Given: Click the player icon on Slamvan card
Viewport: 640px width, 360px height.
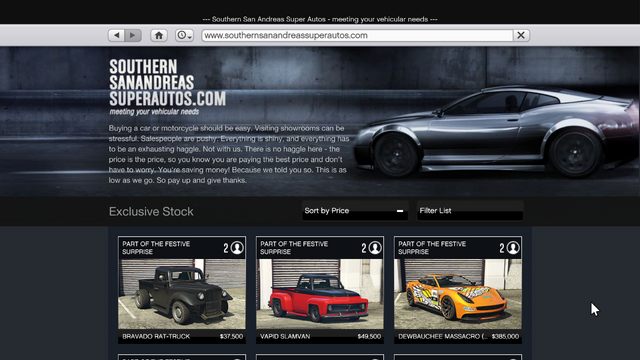Looking at the screenshot, I should pos(375,248).
